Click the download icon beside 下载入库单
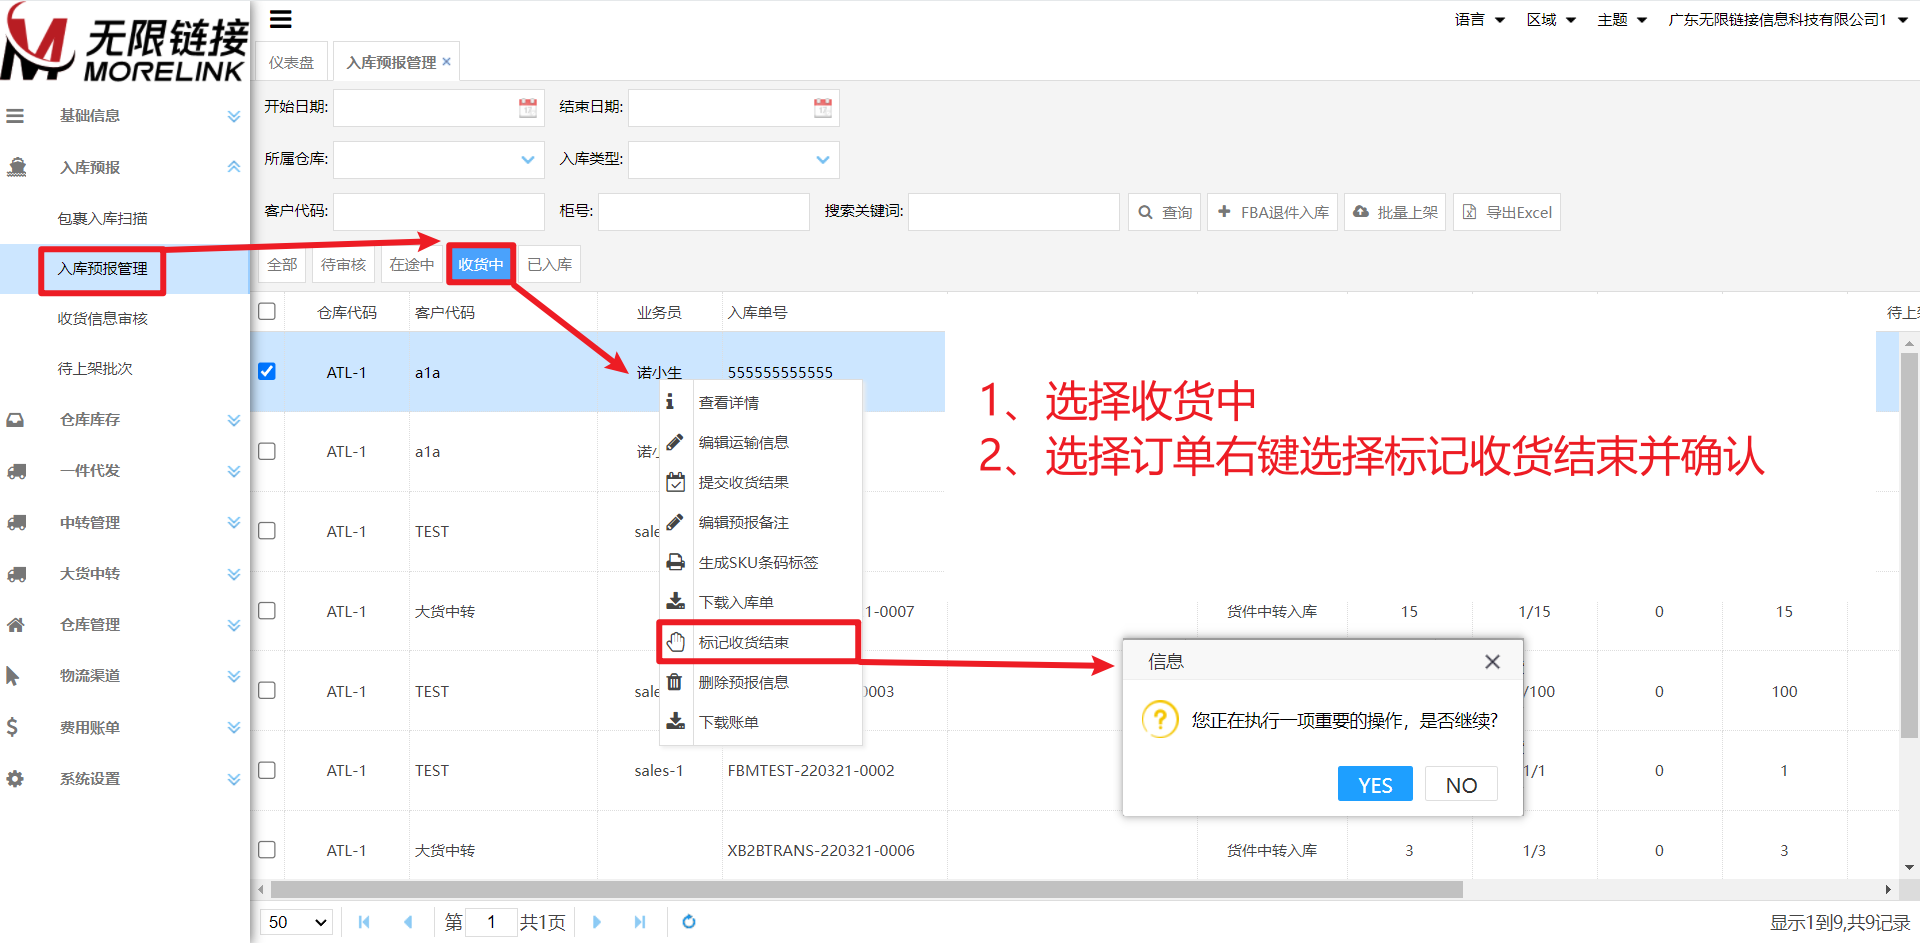This screenshot has height=943, width=1920. click(x=675, y=601)
